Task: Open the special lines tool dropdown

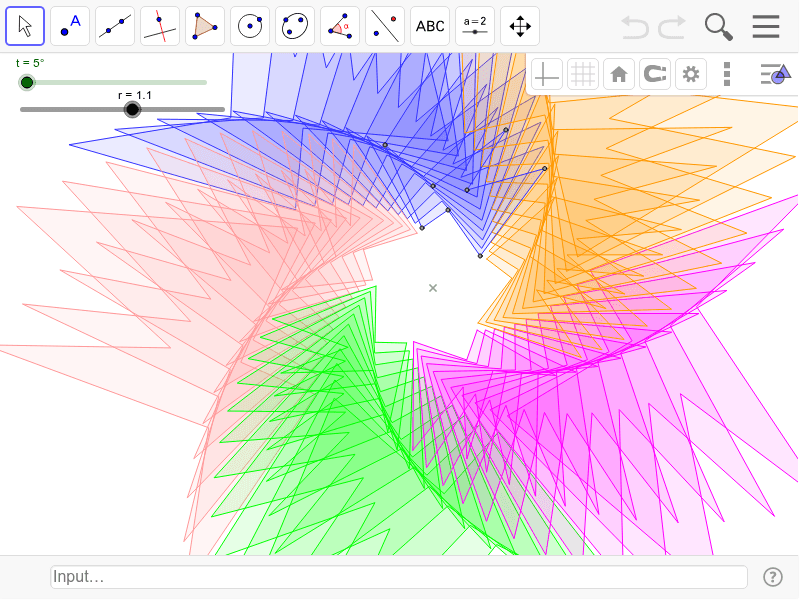Action: [159, 25]
